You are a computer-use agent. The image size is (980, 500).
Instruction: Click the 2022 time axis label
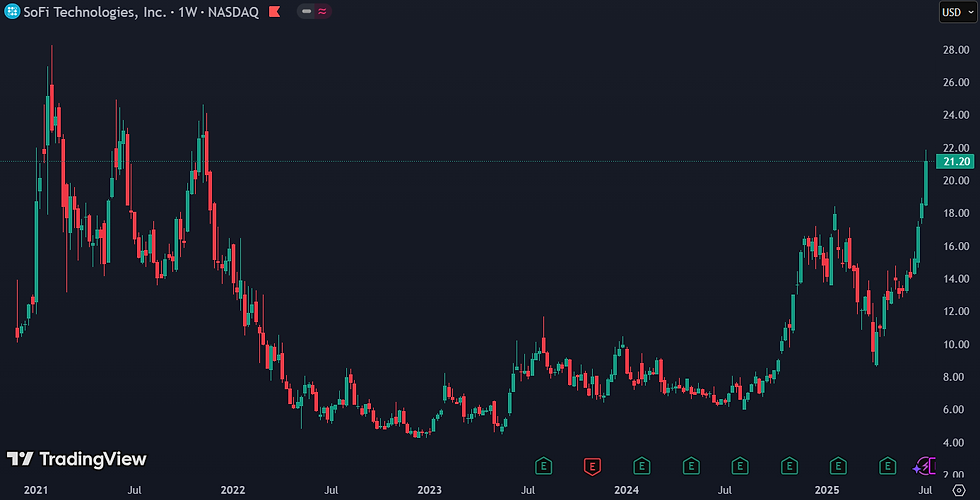(x=233, y=489)
